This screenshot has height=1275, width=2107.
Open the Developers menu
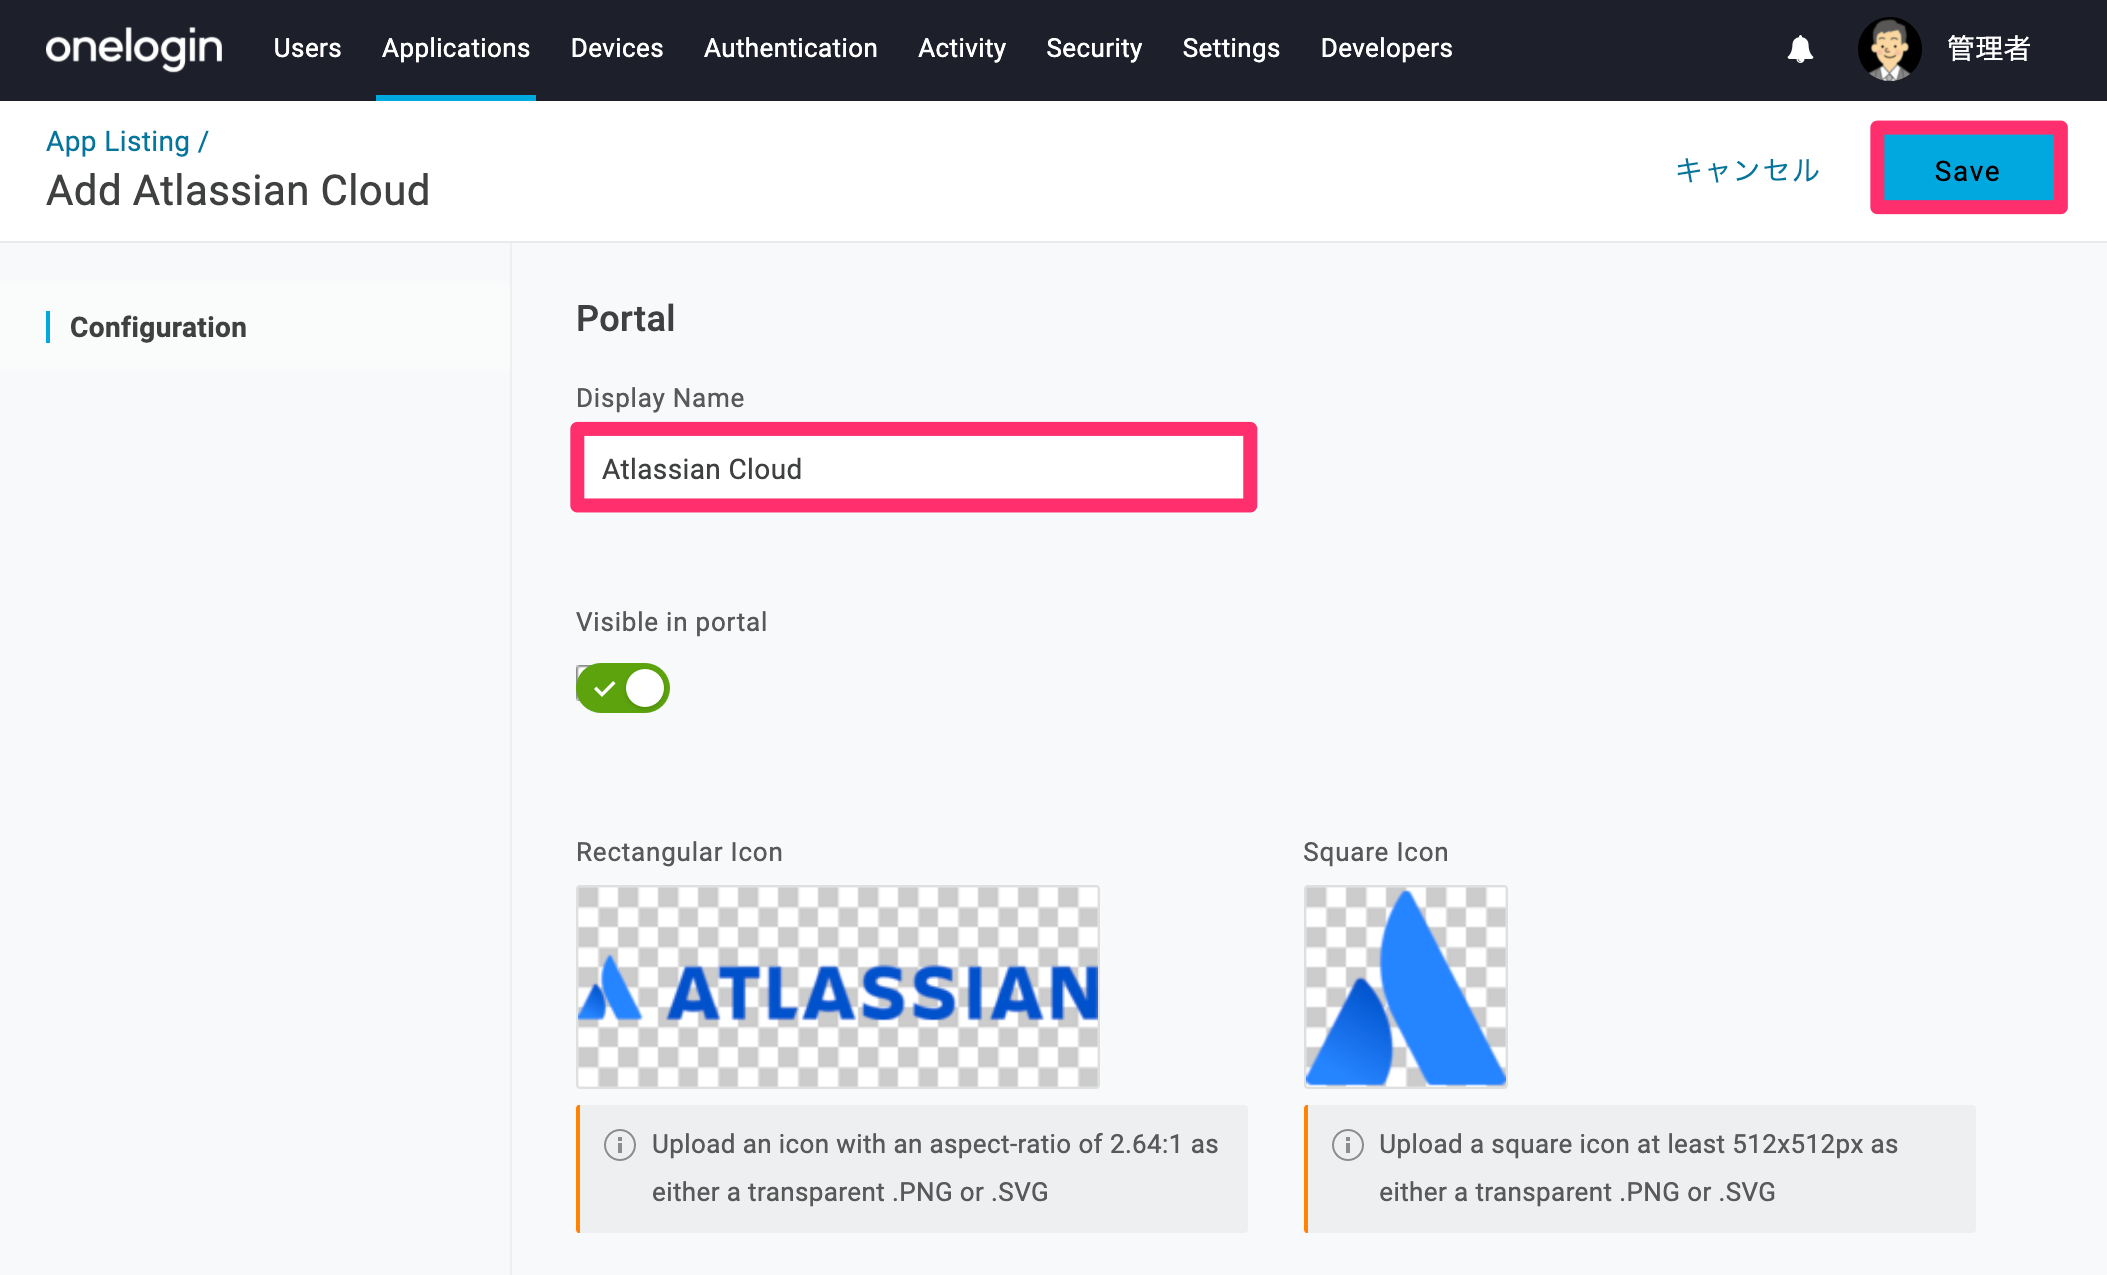pyautogui.click(x=1386, y=48)
